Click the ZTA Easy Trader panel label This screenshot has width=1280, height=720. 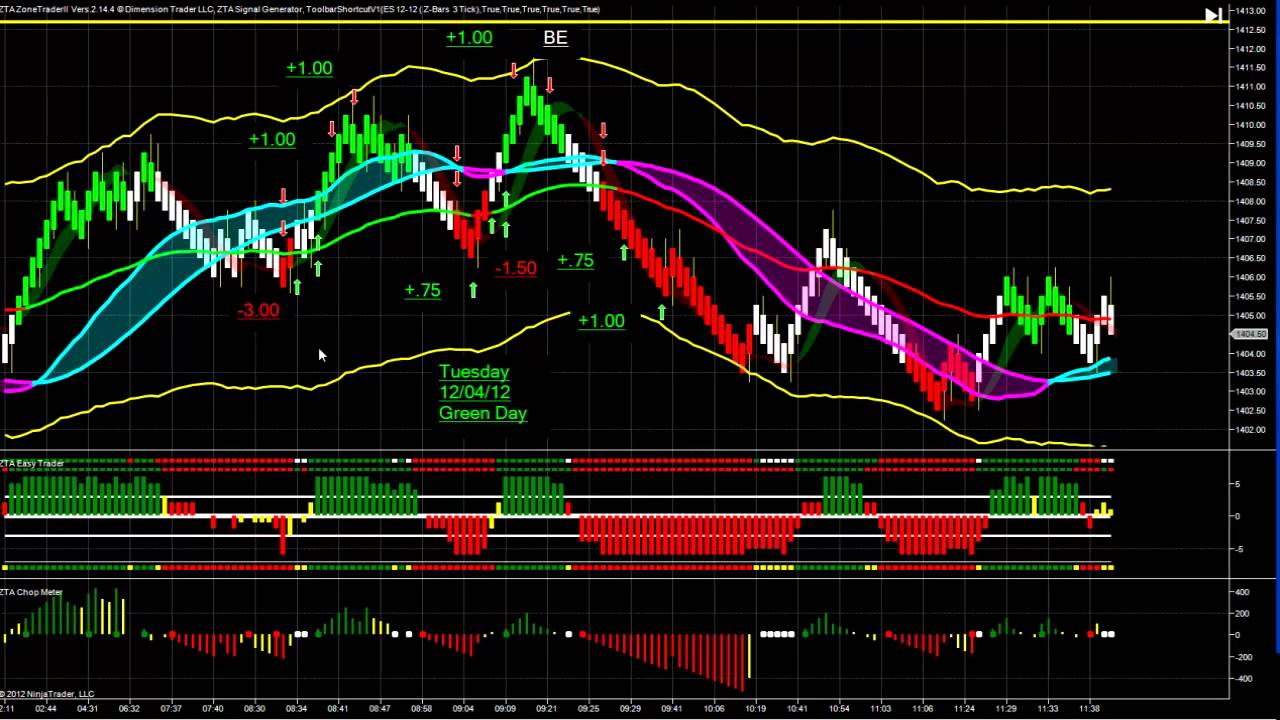(33, 463)
